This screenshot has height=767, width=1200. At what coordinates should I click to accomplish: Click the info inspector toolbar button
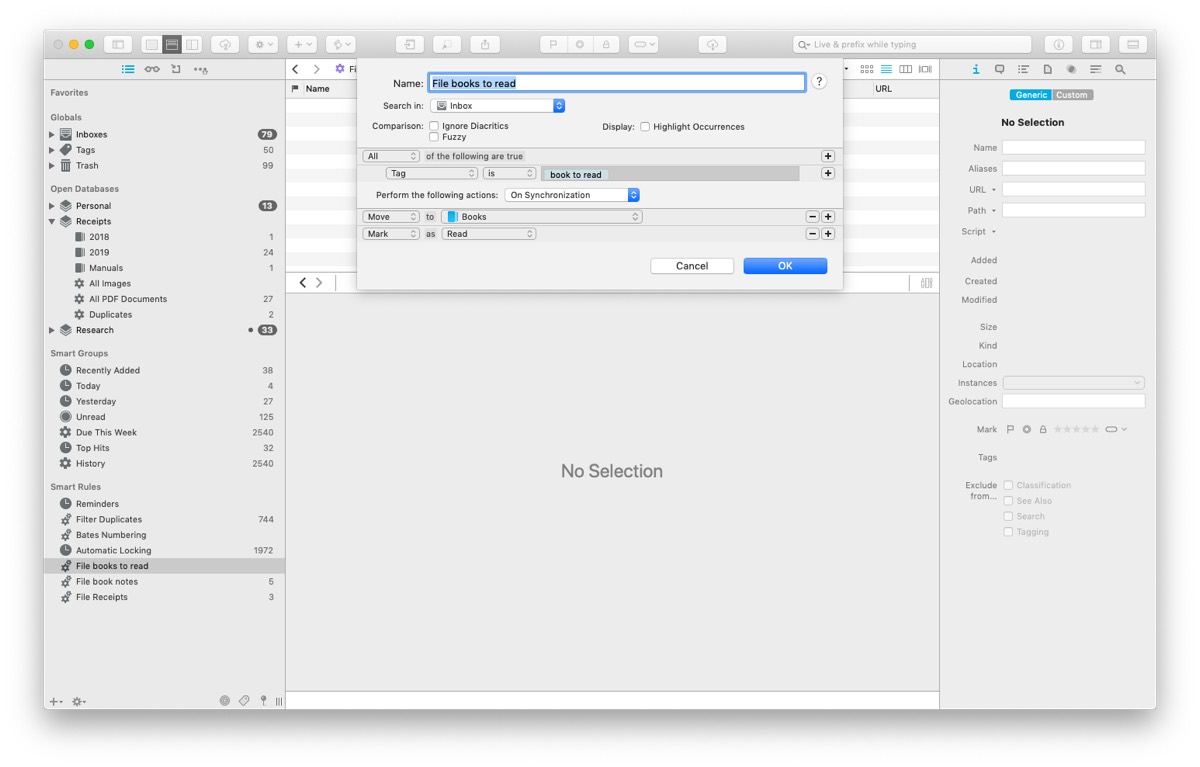[x=1058, y=45]
